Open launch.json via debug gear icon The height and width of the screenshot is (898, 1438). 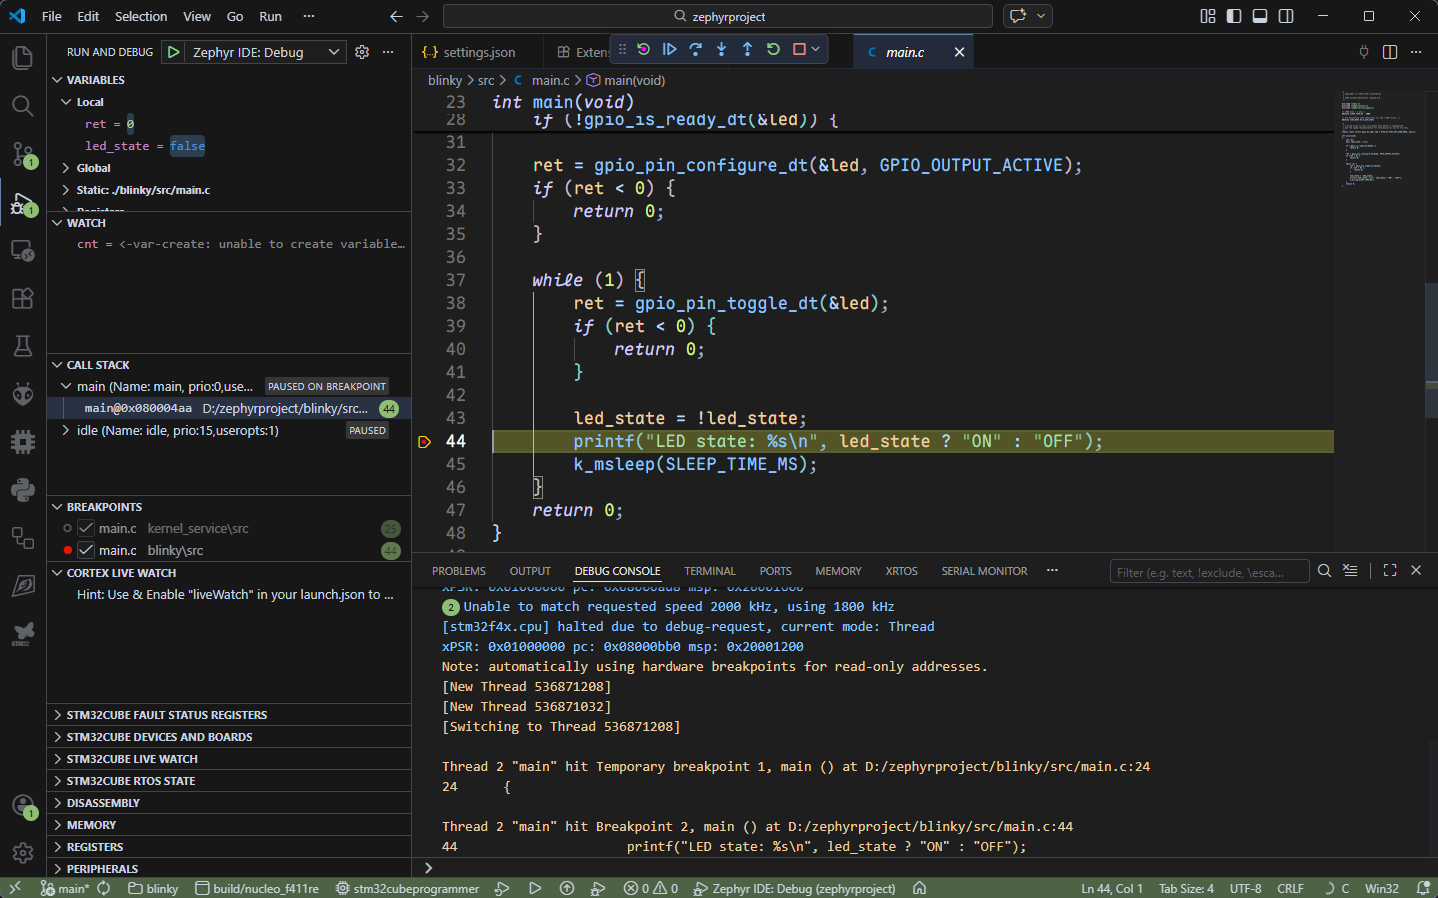pos(362,52)
